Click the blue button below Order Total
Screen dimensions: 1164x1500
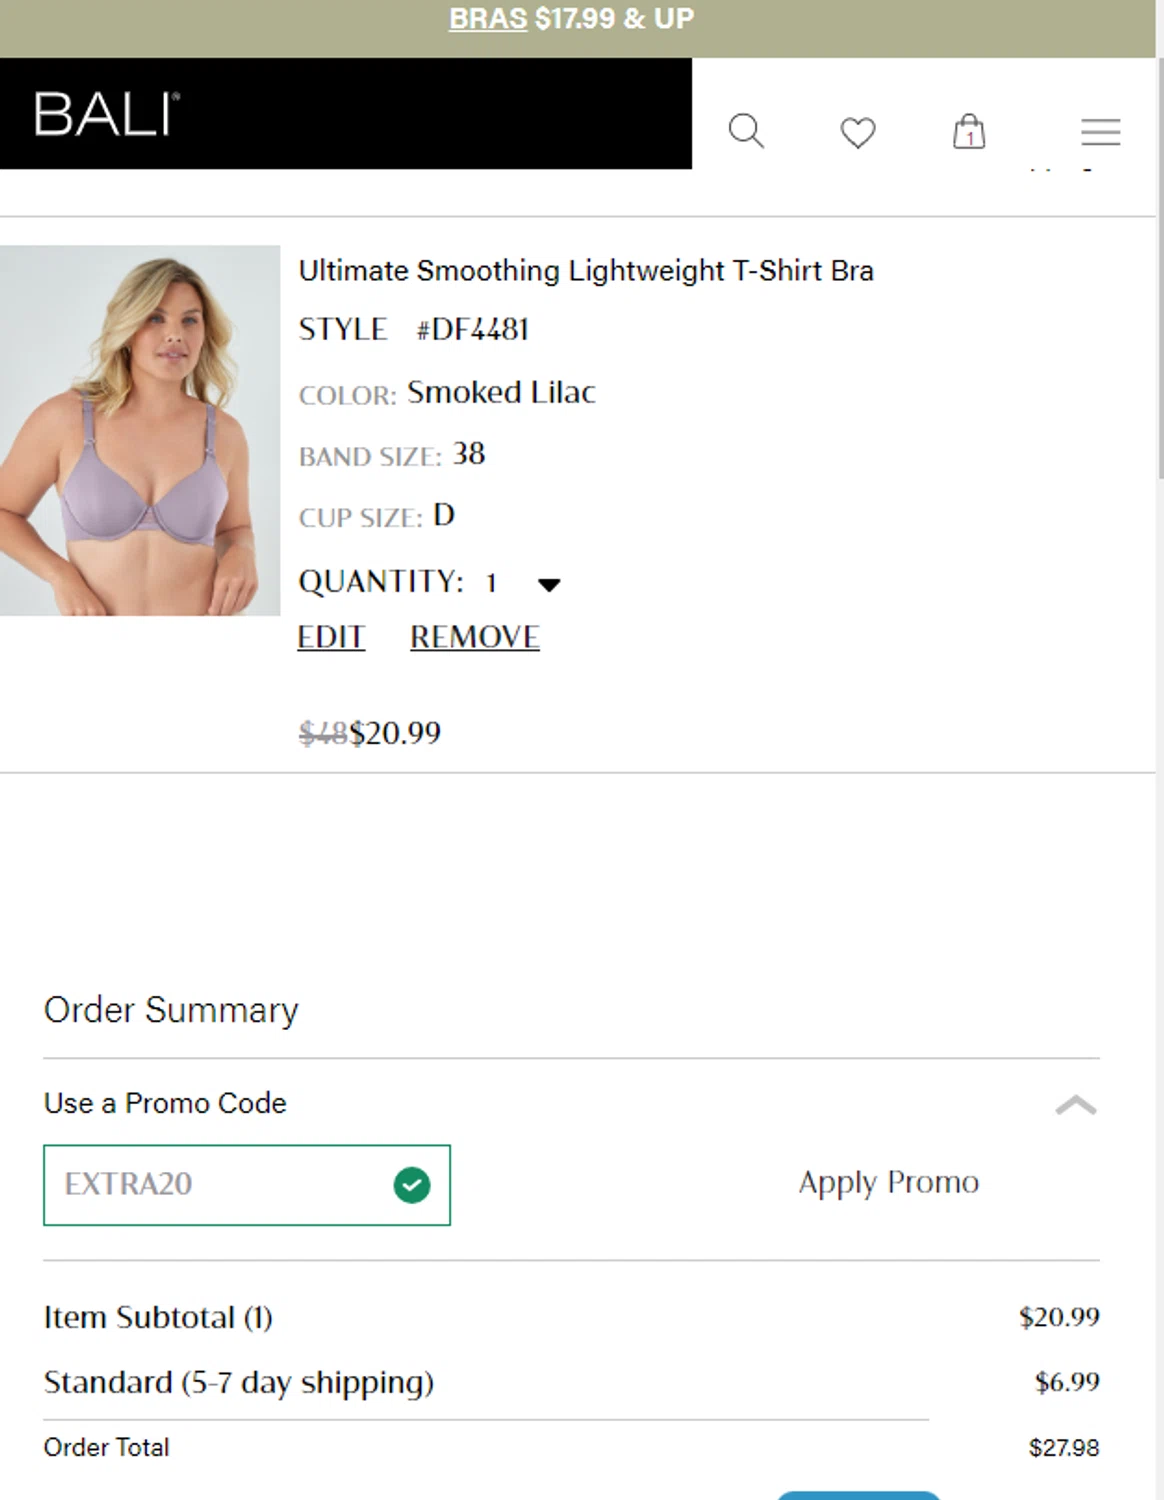point(858,1495)
